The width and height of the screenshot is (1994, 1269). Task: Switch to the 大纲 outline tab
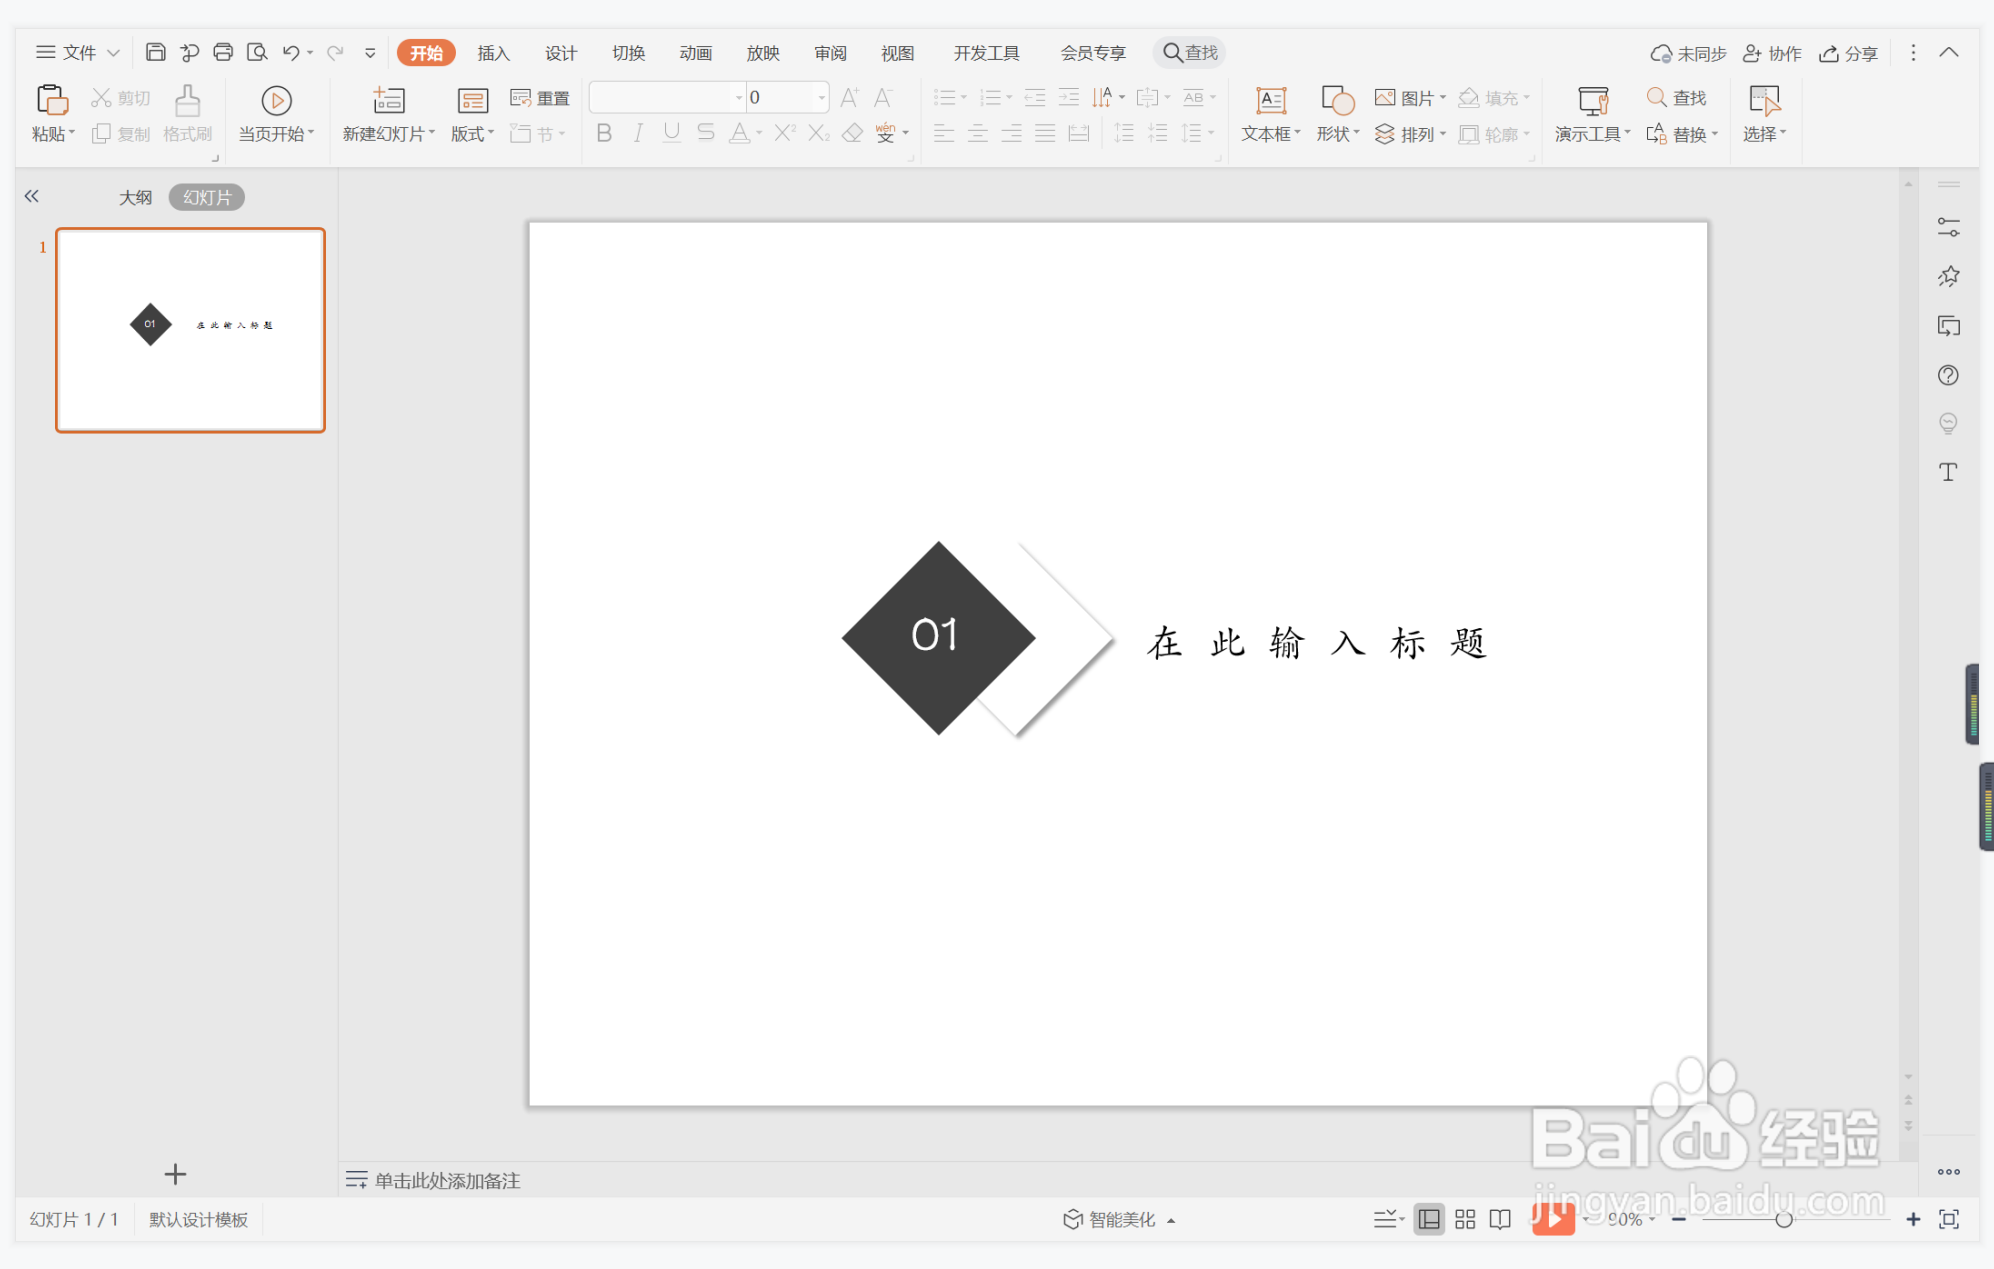pos(136,196)
